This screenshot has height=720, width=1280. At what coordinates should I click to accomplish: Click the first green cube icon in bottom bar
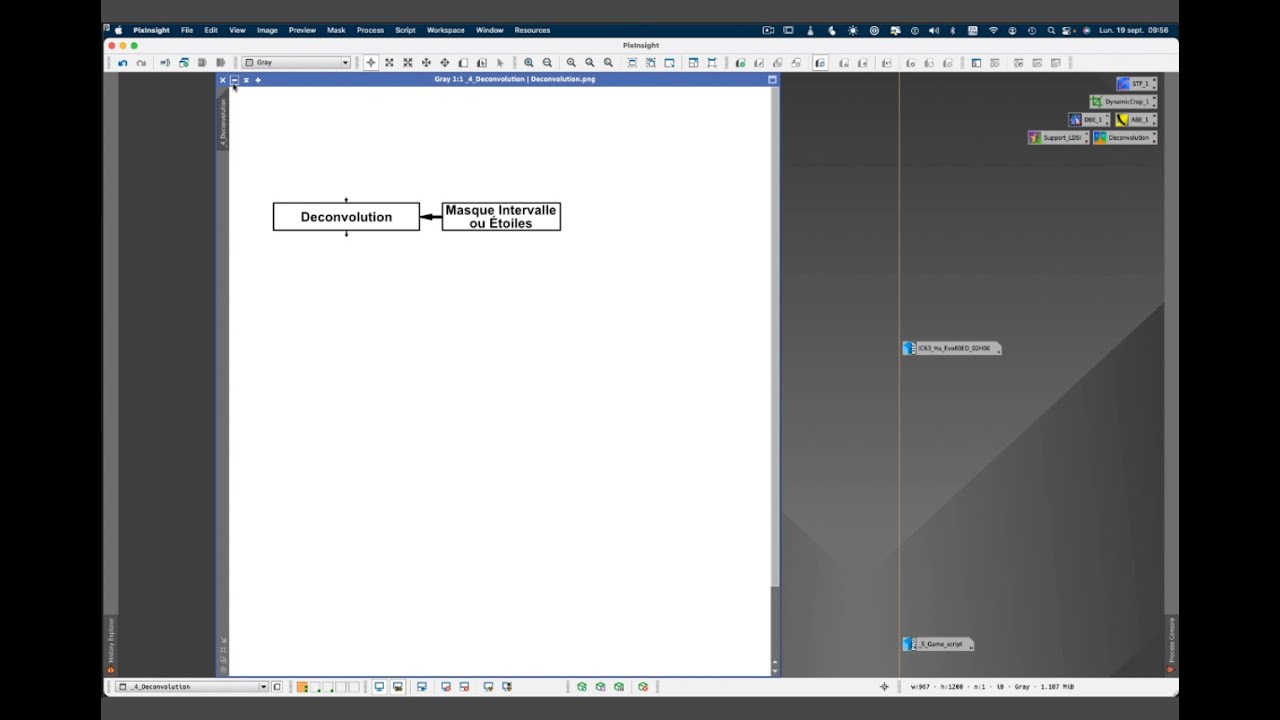[x=582, y=687]
